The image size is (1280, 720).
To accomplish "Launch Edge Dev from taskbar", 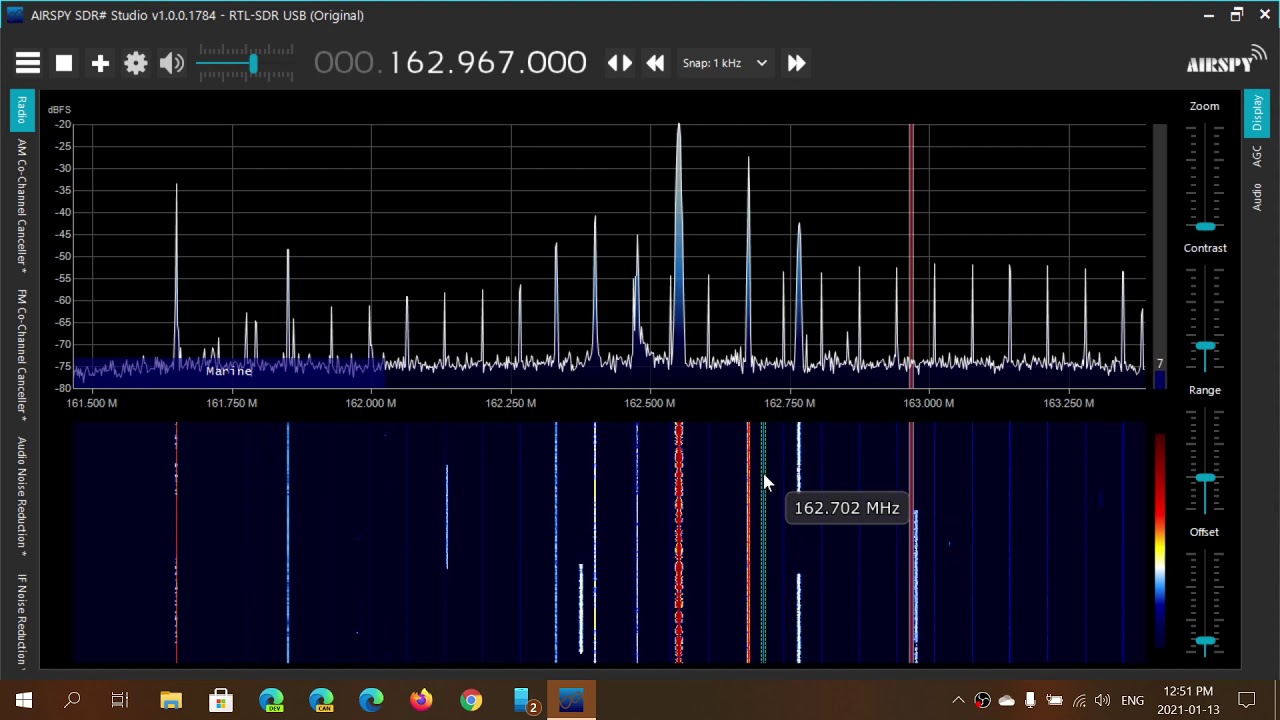I will click(271, 700).
